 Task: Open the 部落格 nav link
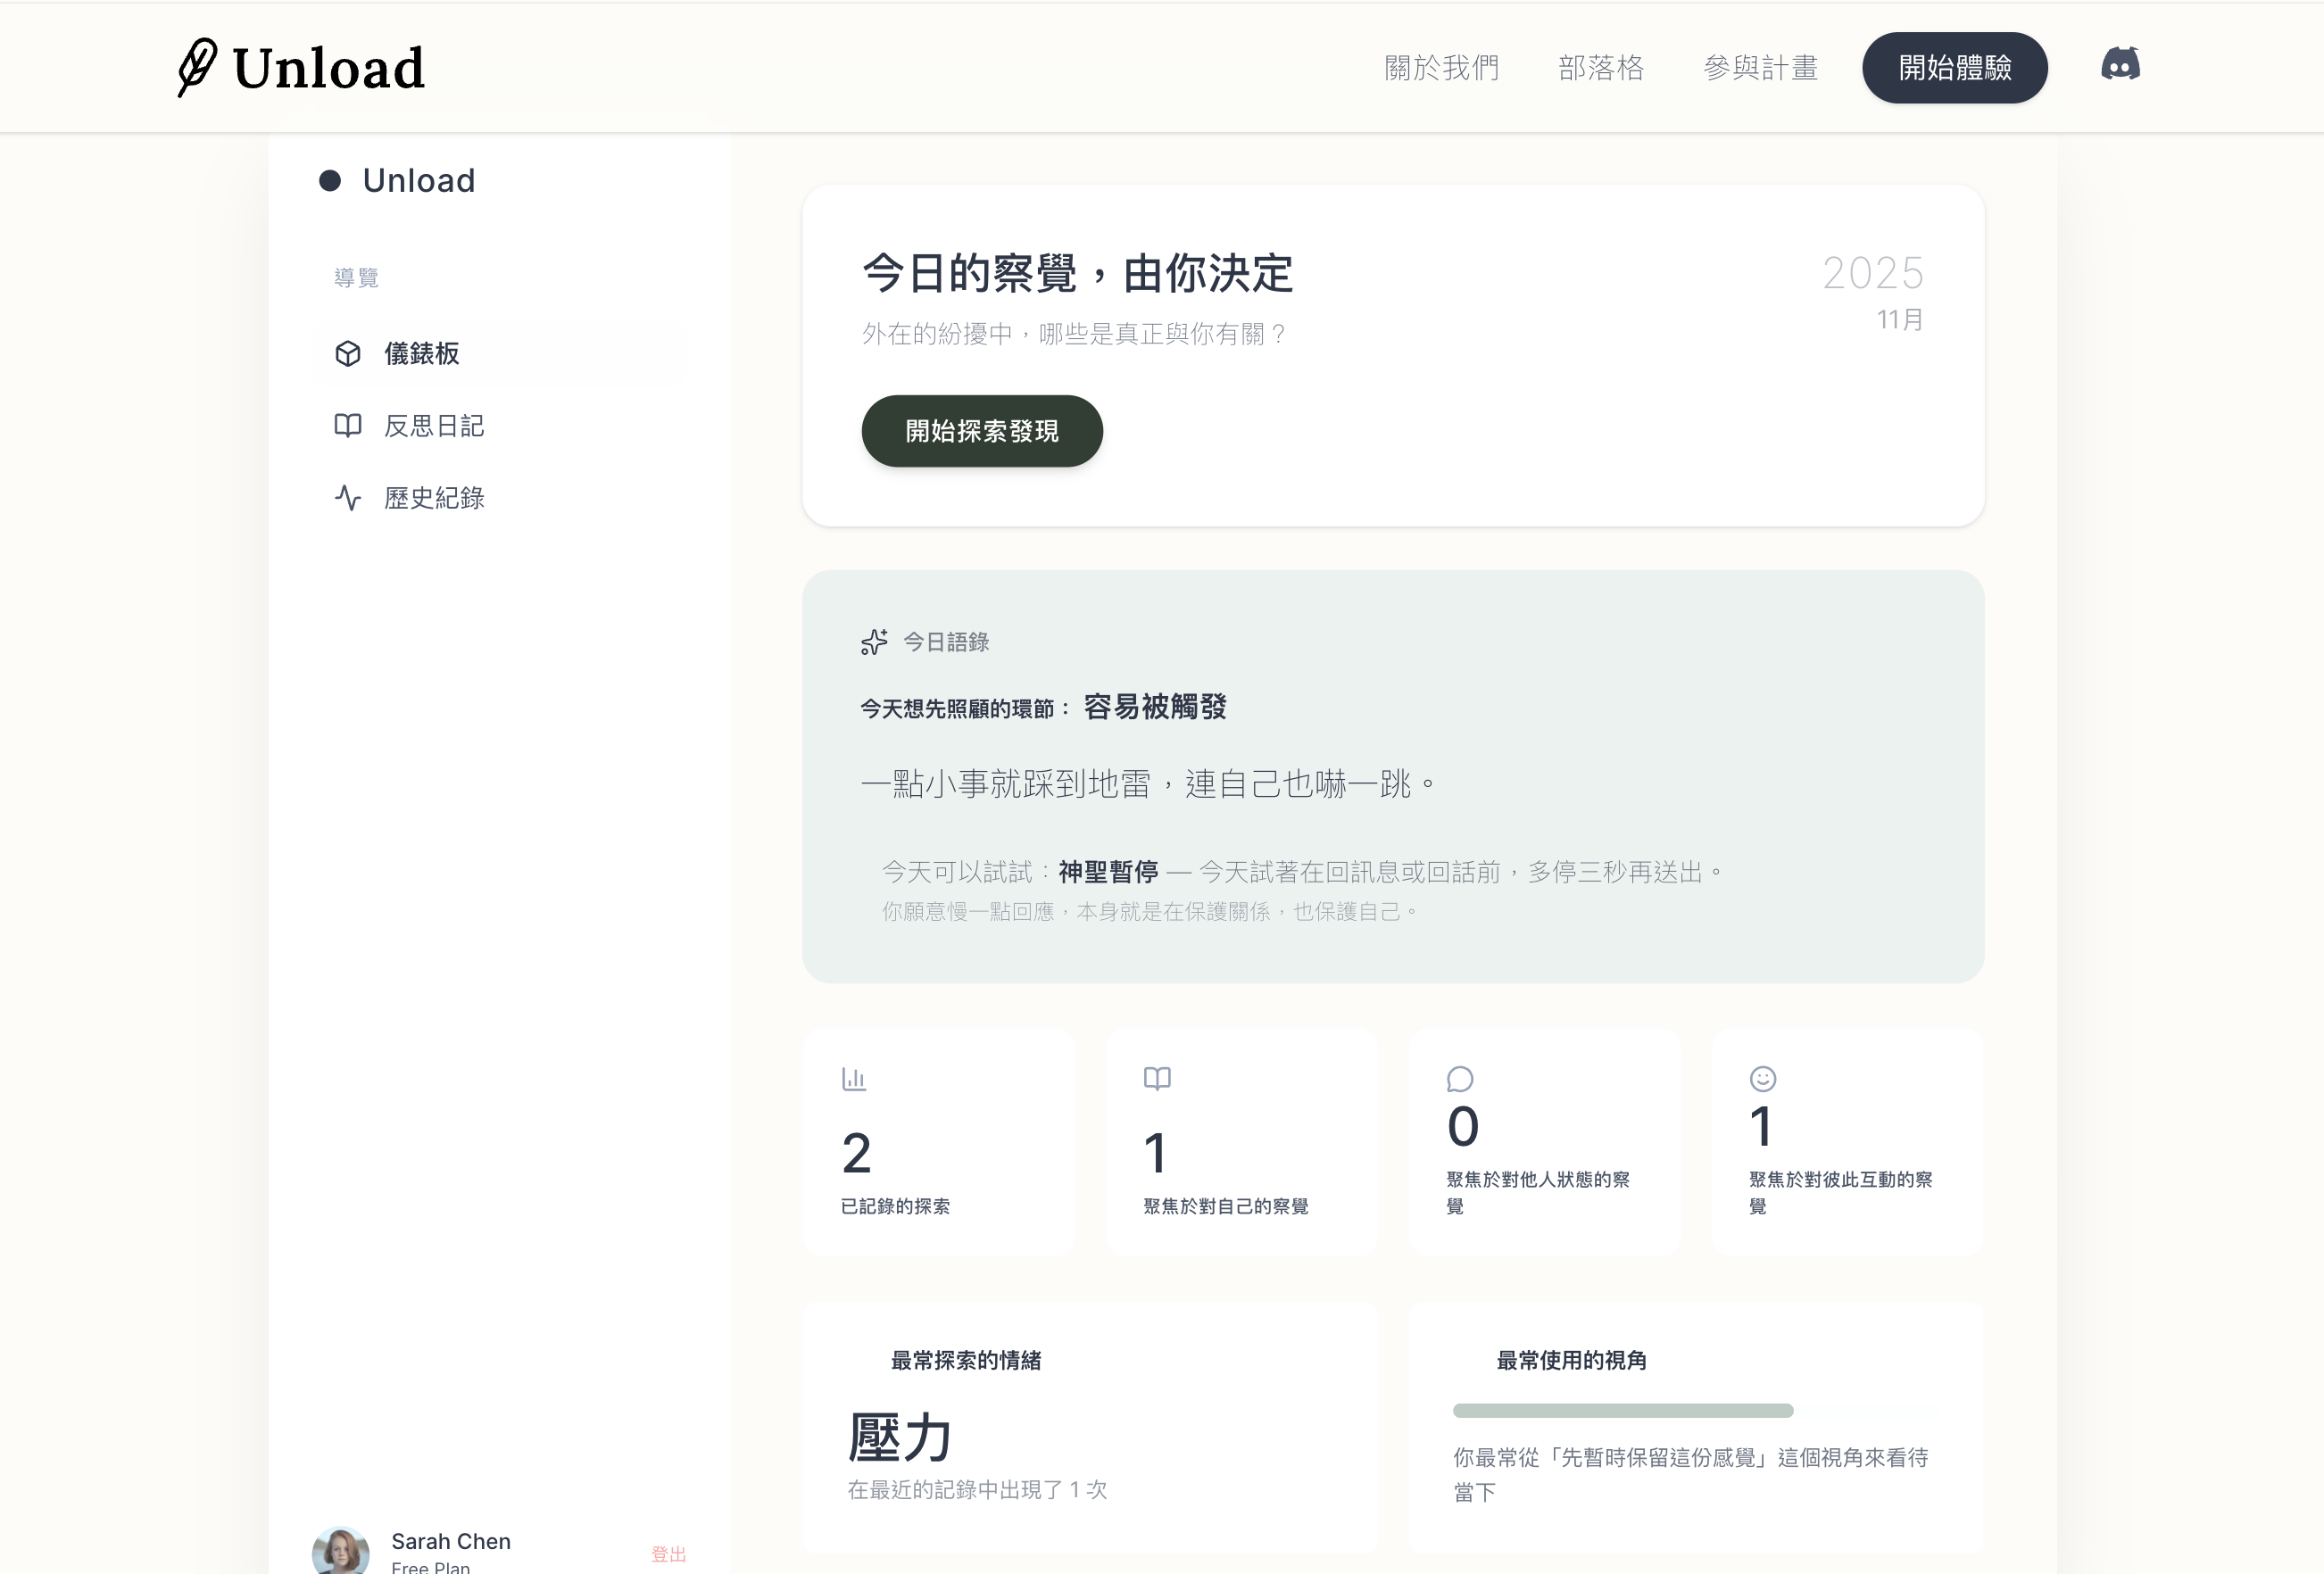coord(1601,68)
